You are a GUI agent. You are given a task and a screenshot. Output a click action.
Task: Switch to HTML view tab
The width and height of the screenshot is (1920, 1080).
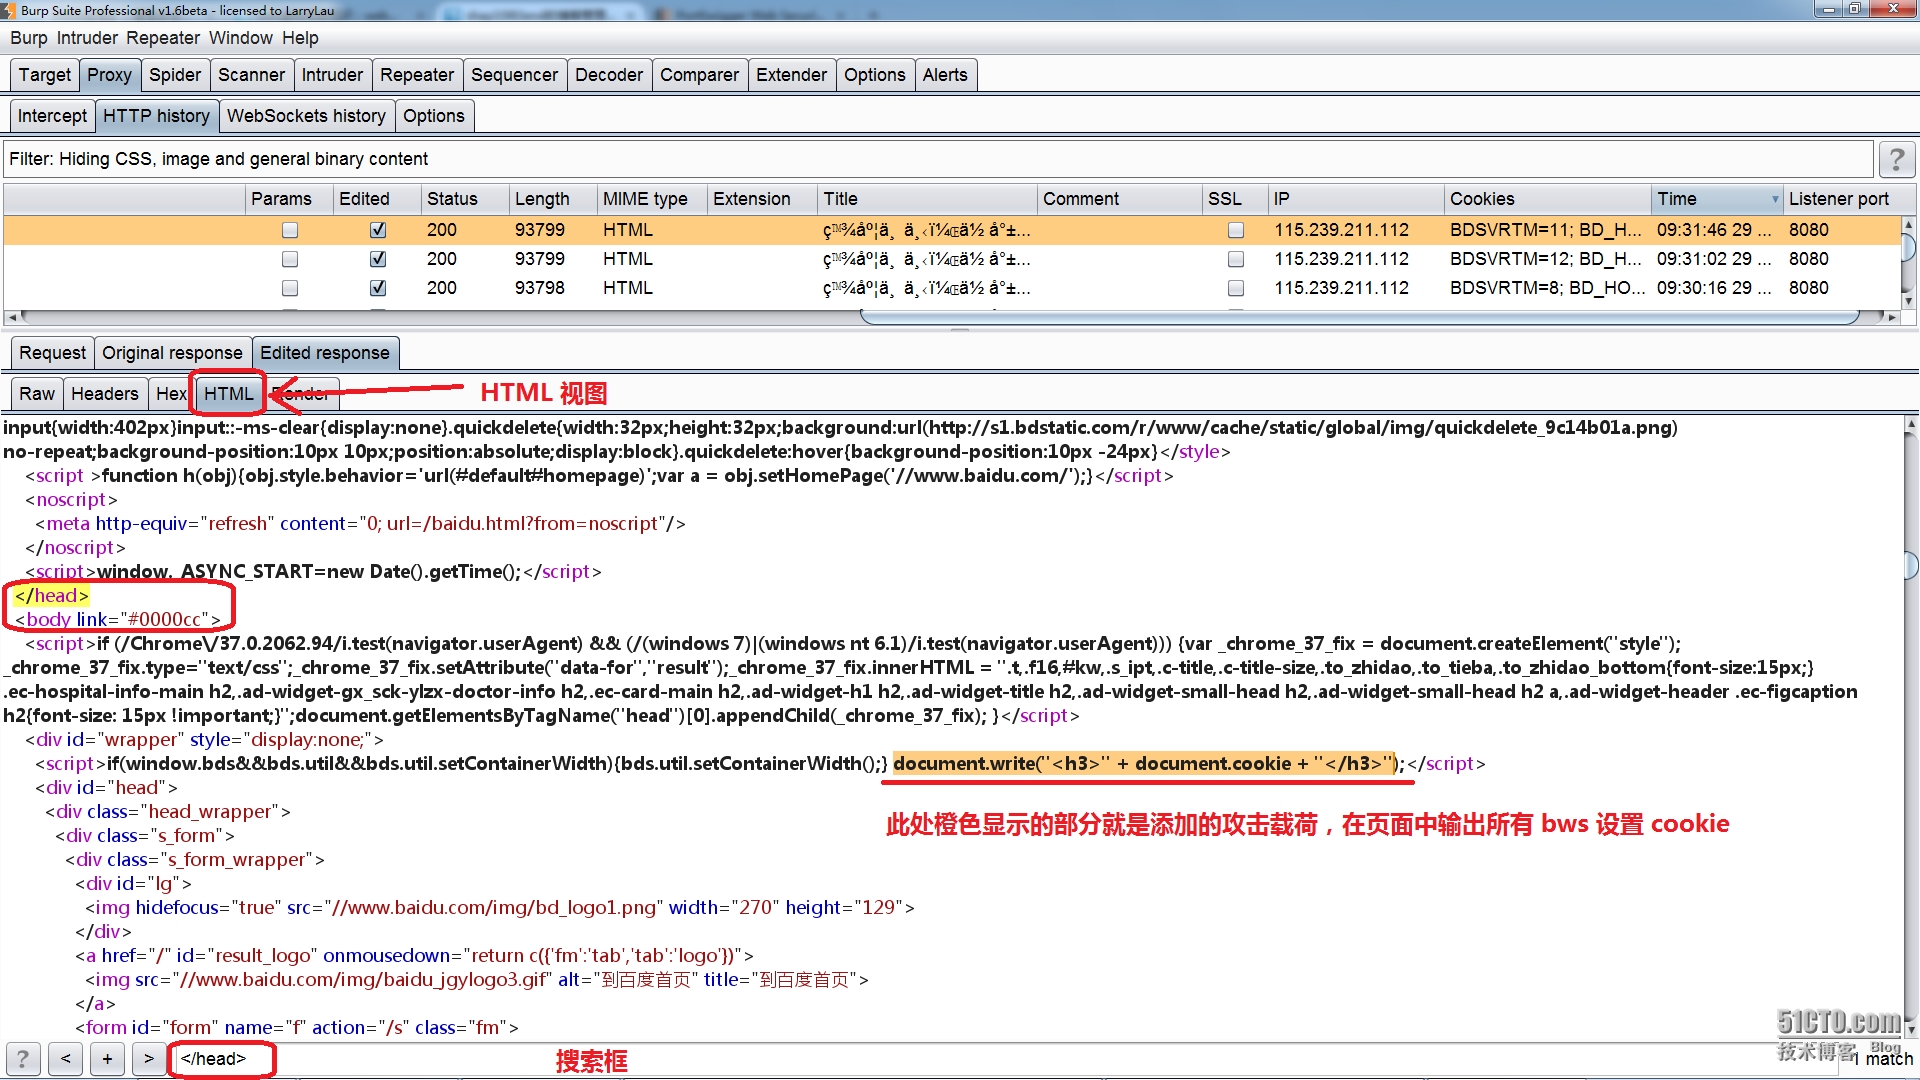pyautogui.click(x=229, y=394)
